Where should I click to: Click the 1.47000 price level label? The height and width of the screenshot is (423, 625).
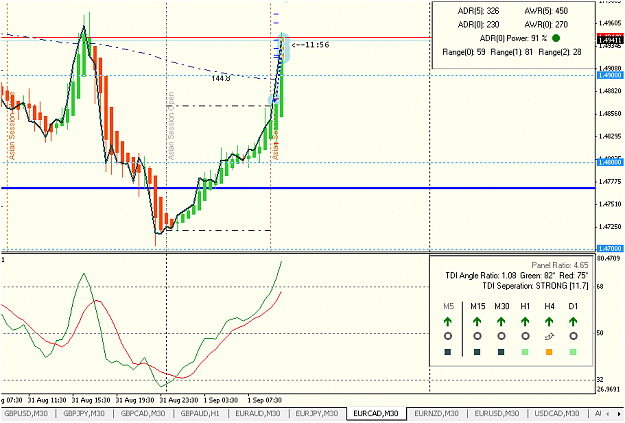tap(610, 248)
